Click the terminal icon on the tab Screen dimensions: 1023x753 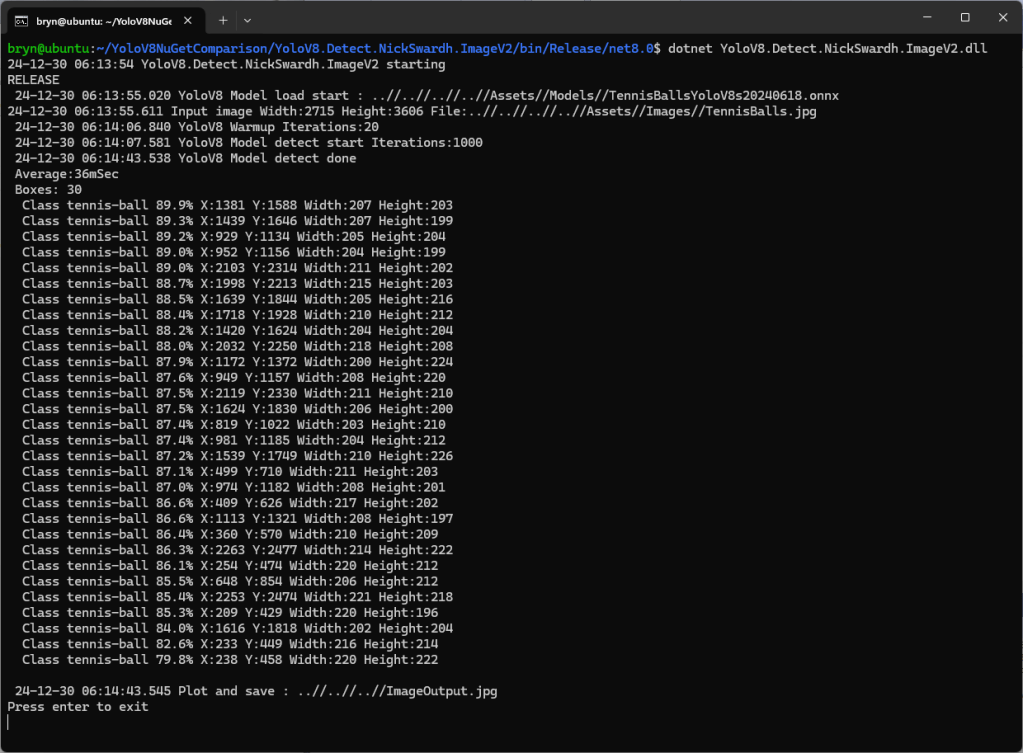tap(20, 20)
